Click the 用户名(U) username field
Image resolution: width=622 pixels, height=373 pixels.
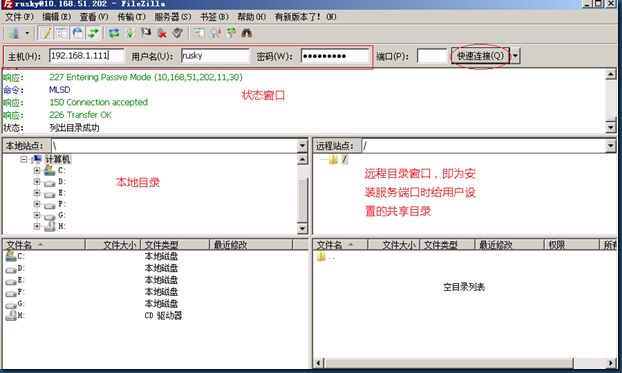(215, 56)
